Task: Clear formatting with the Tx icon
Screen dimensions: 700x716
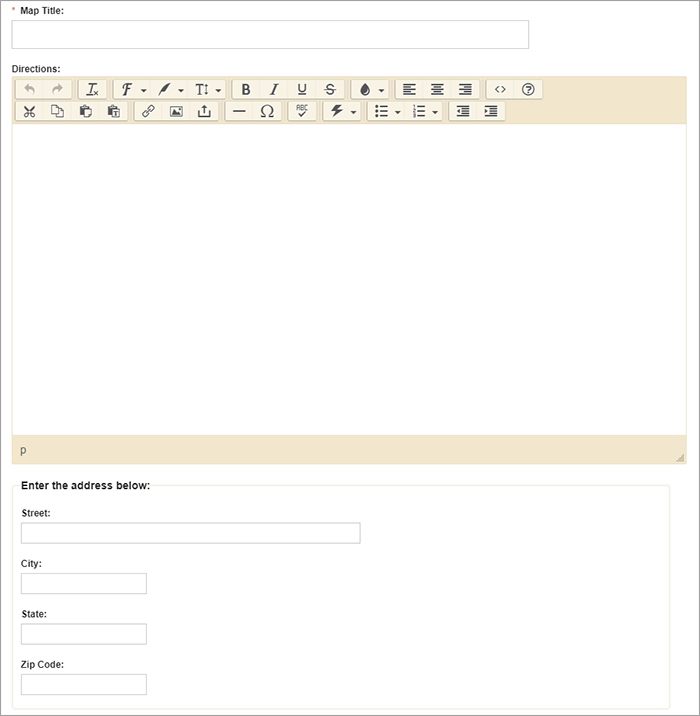Action: pos(93,89)
